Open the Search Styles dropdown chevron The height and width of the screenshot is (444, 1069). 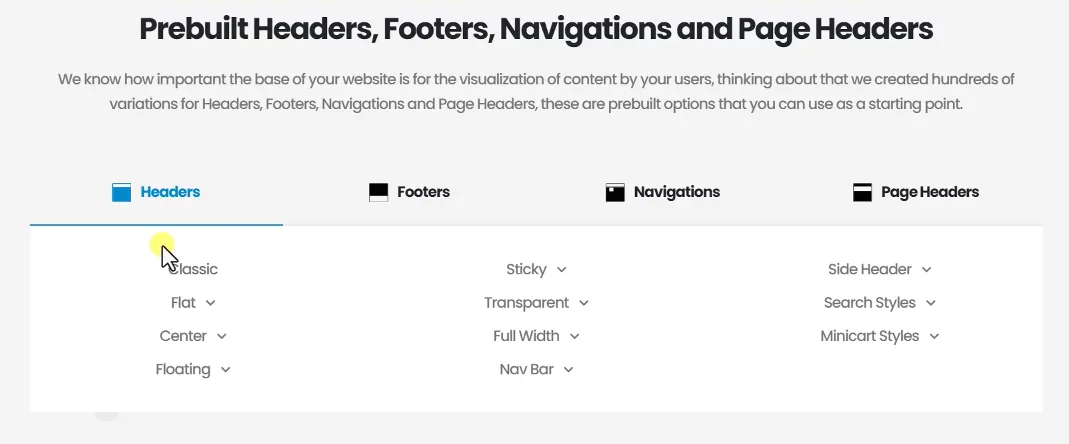click(931, 303)
